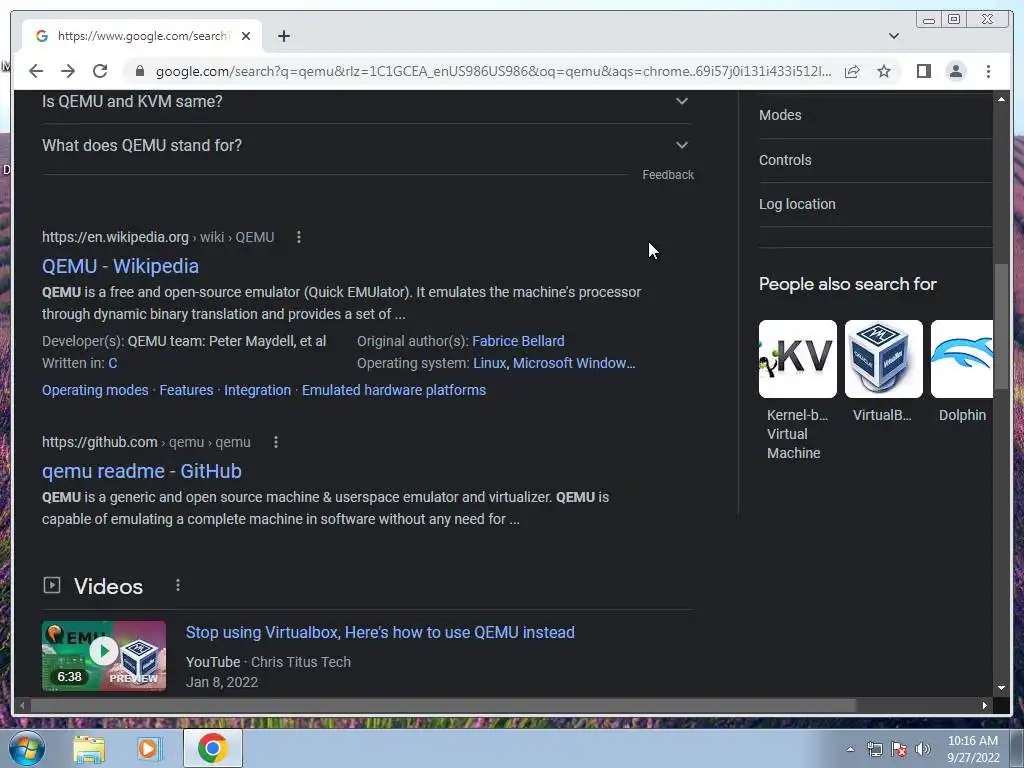
Task: Bookmark this tab with the star icon
Action: coord(884,71)
